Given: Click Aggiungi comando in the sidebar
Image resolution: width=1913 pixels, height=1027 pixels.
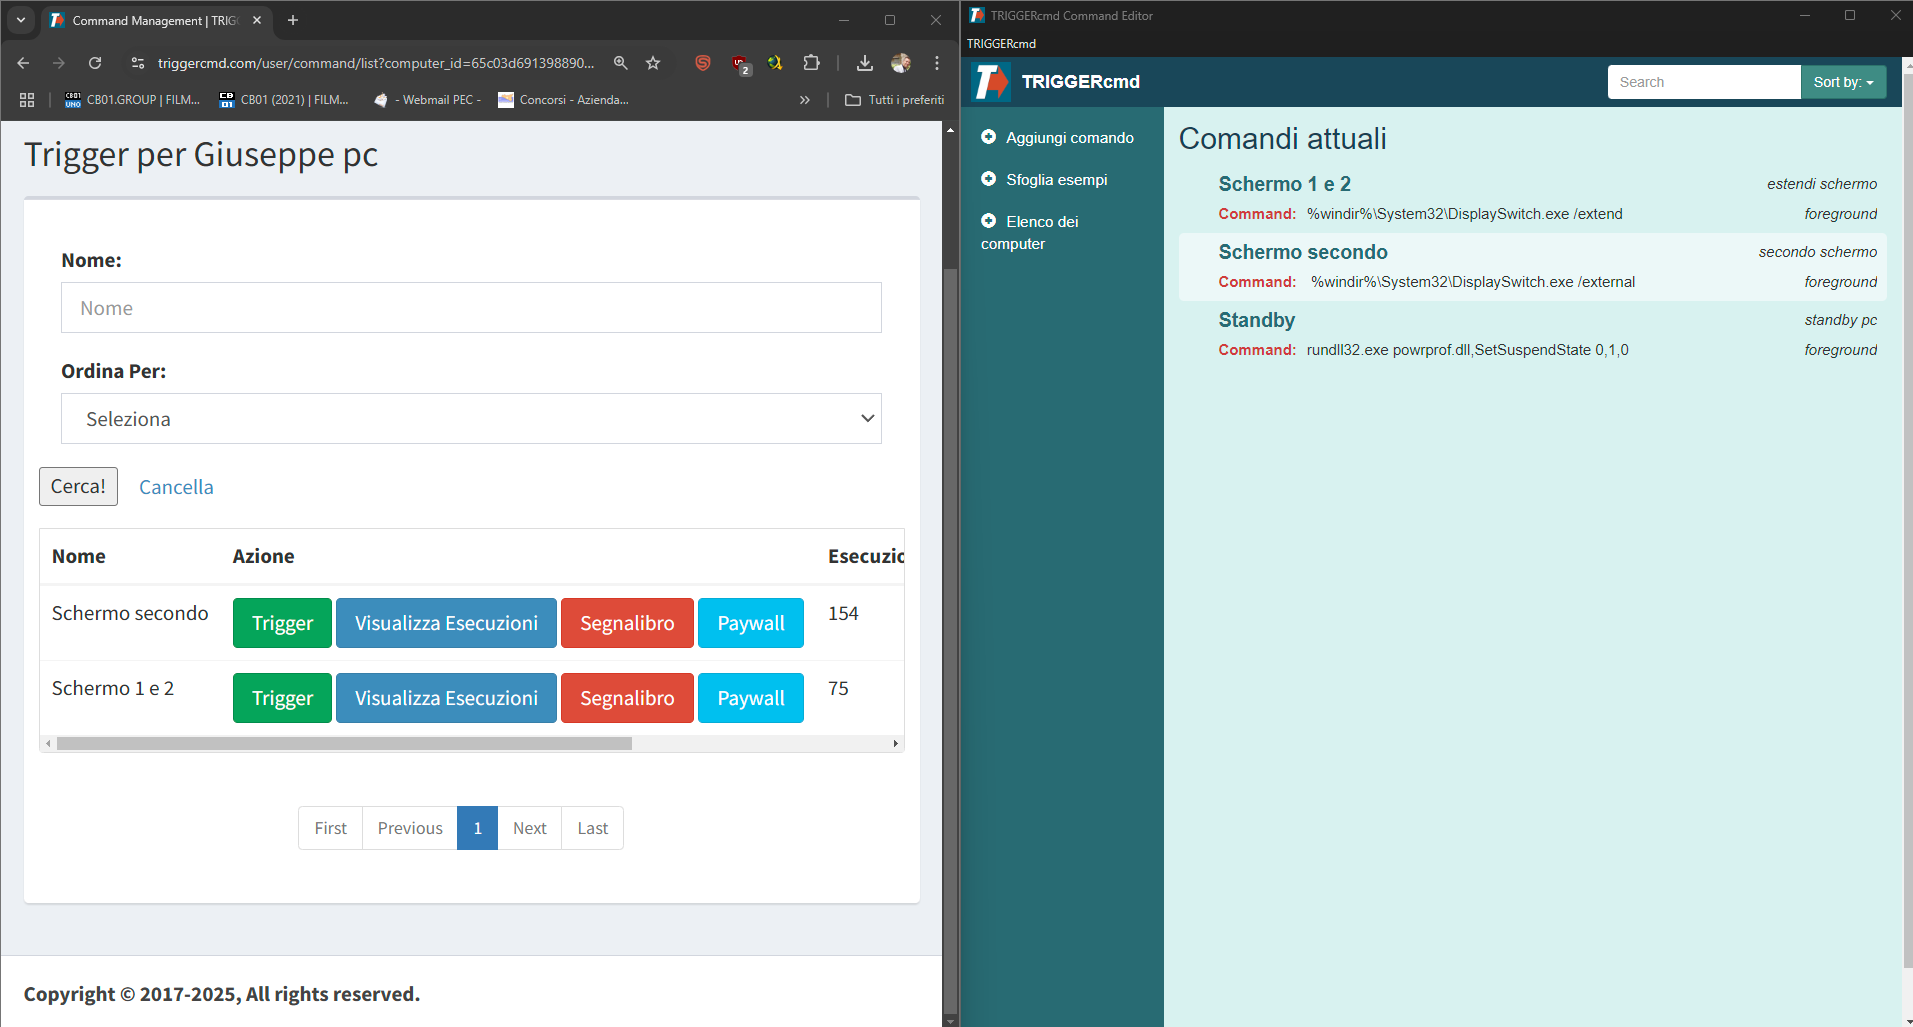Looking at the screenshot, I should click(x=1070, y=138).
